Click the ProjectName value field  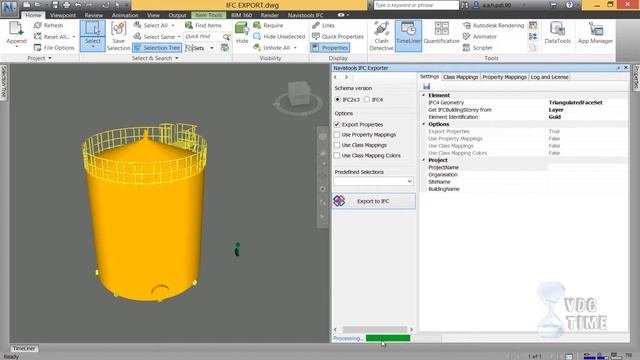pos(587,167)
